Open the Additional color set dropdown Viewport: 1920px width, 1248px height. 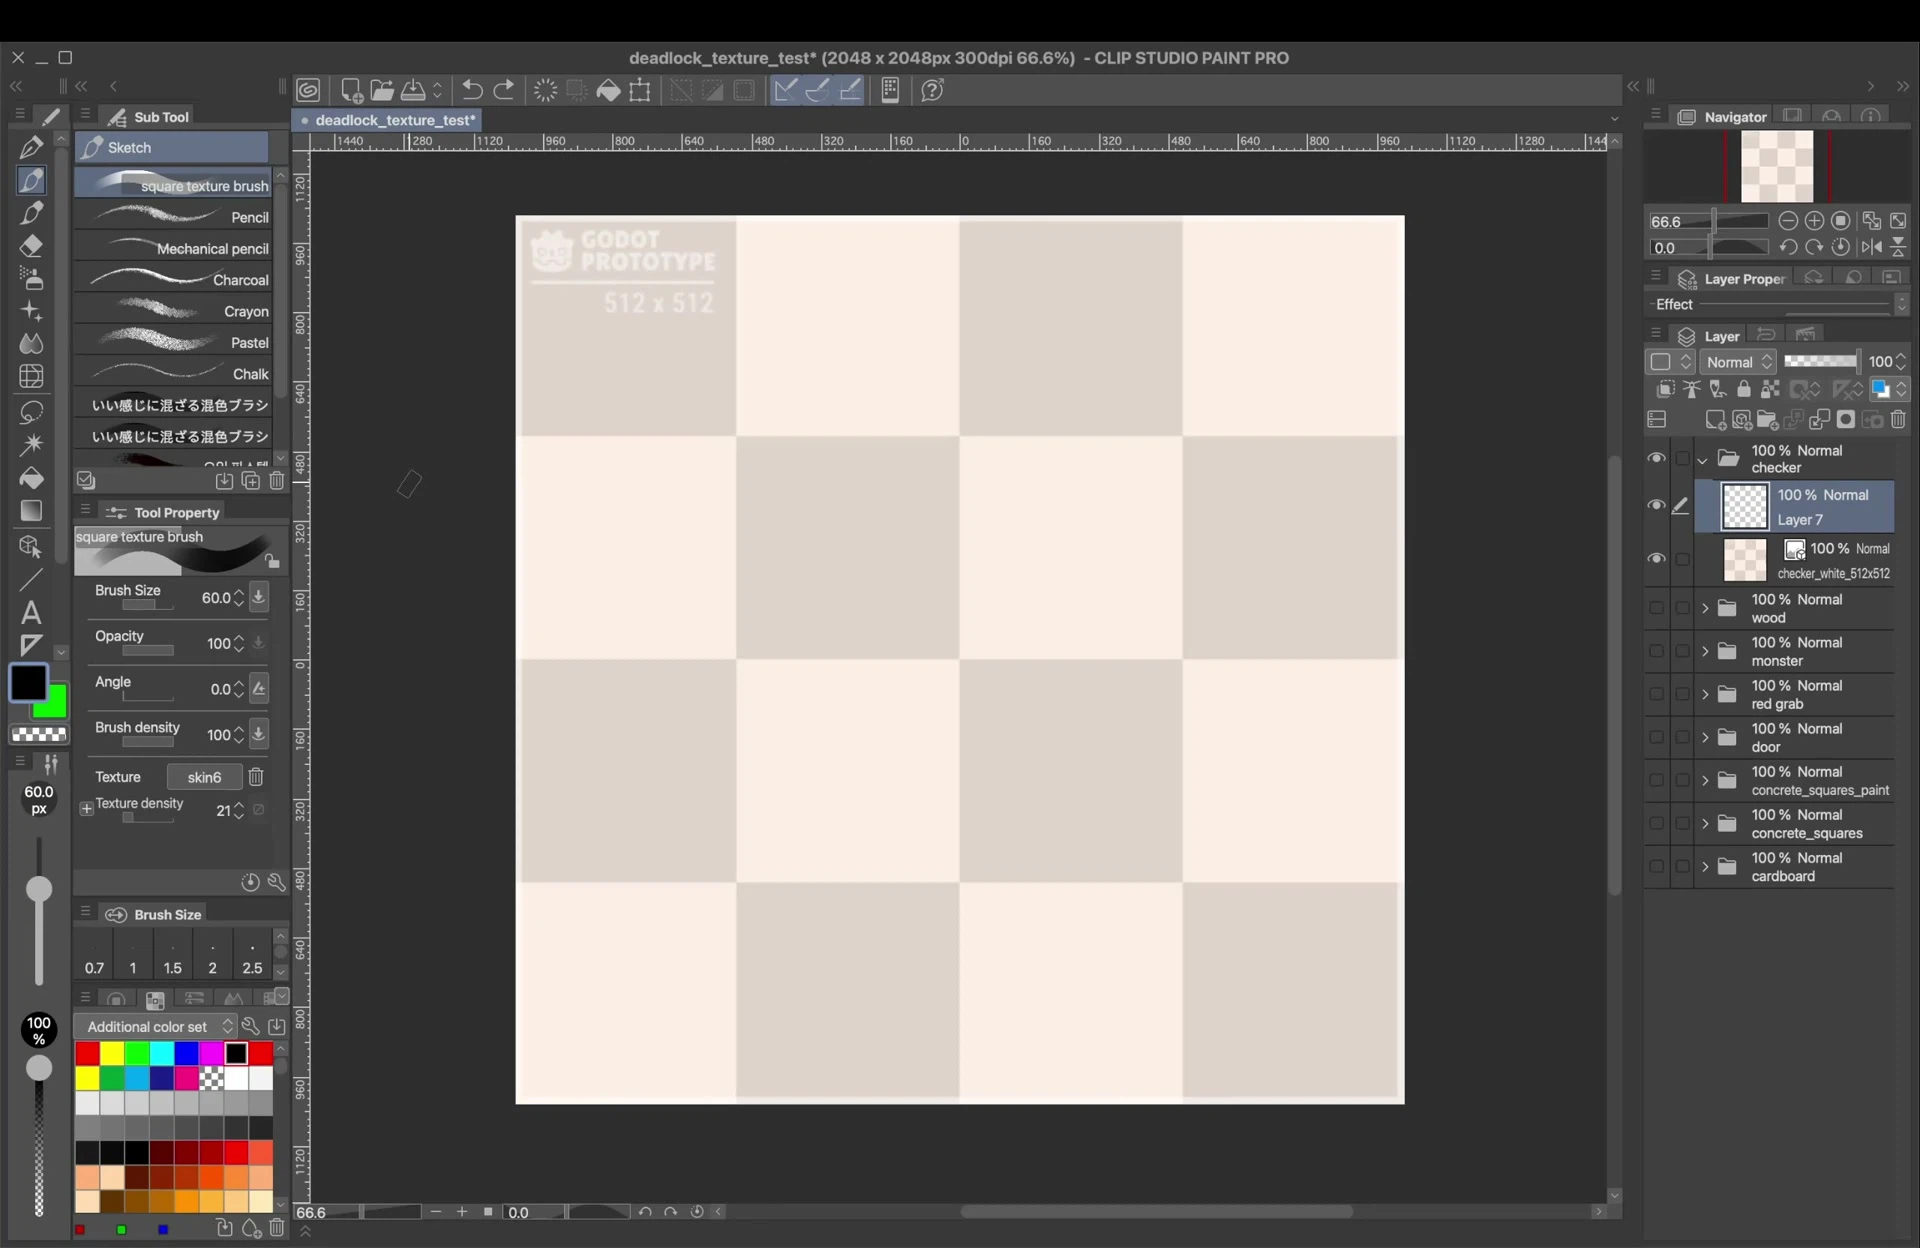[x=156, y=1027]
